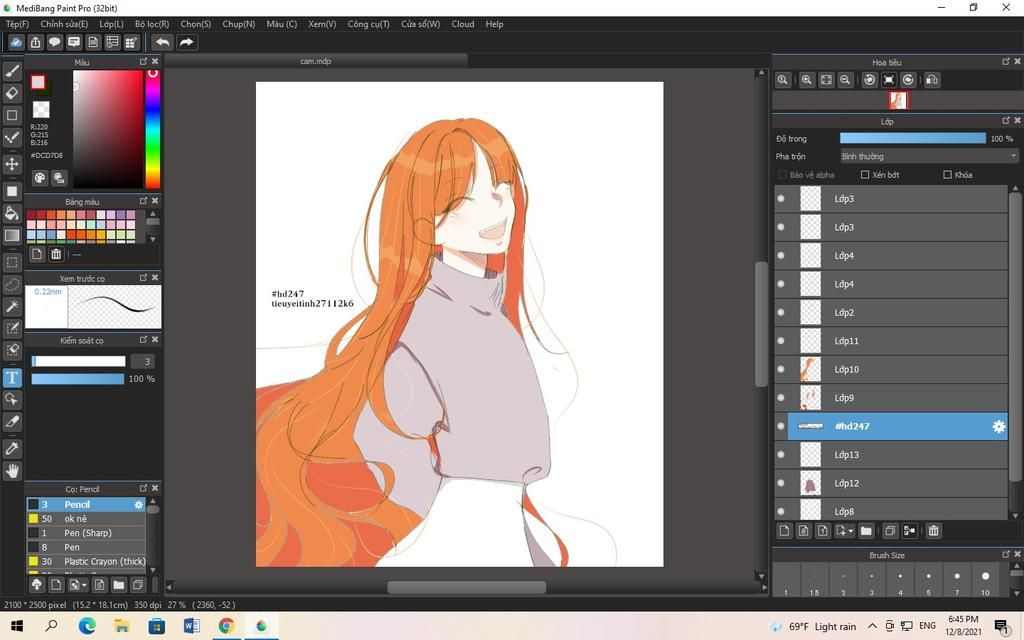
Task: Open Microsoft Word from the taskbar
Action: (x=191, y=626)
